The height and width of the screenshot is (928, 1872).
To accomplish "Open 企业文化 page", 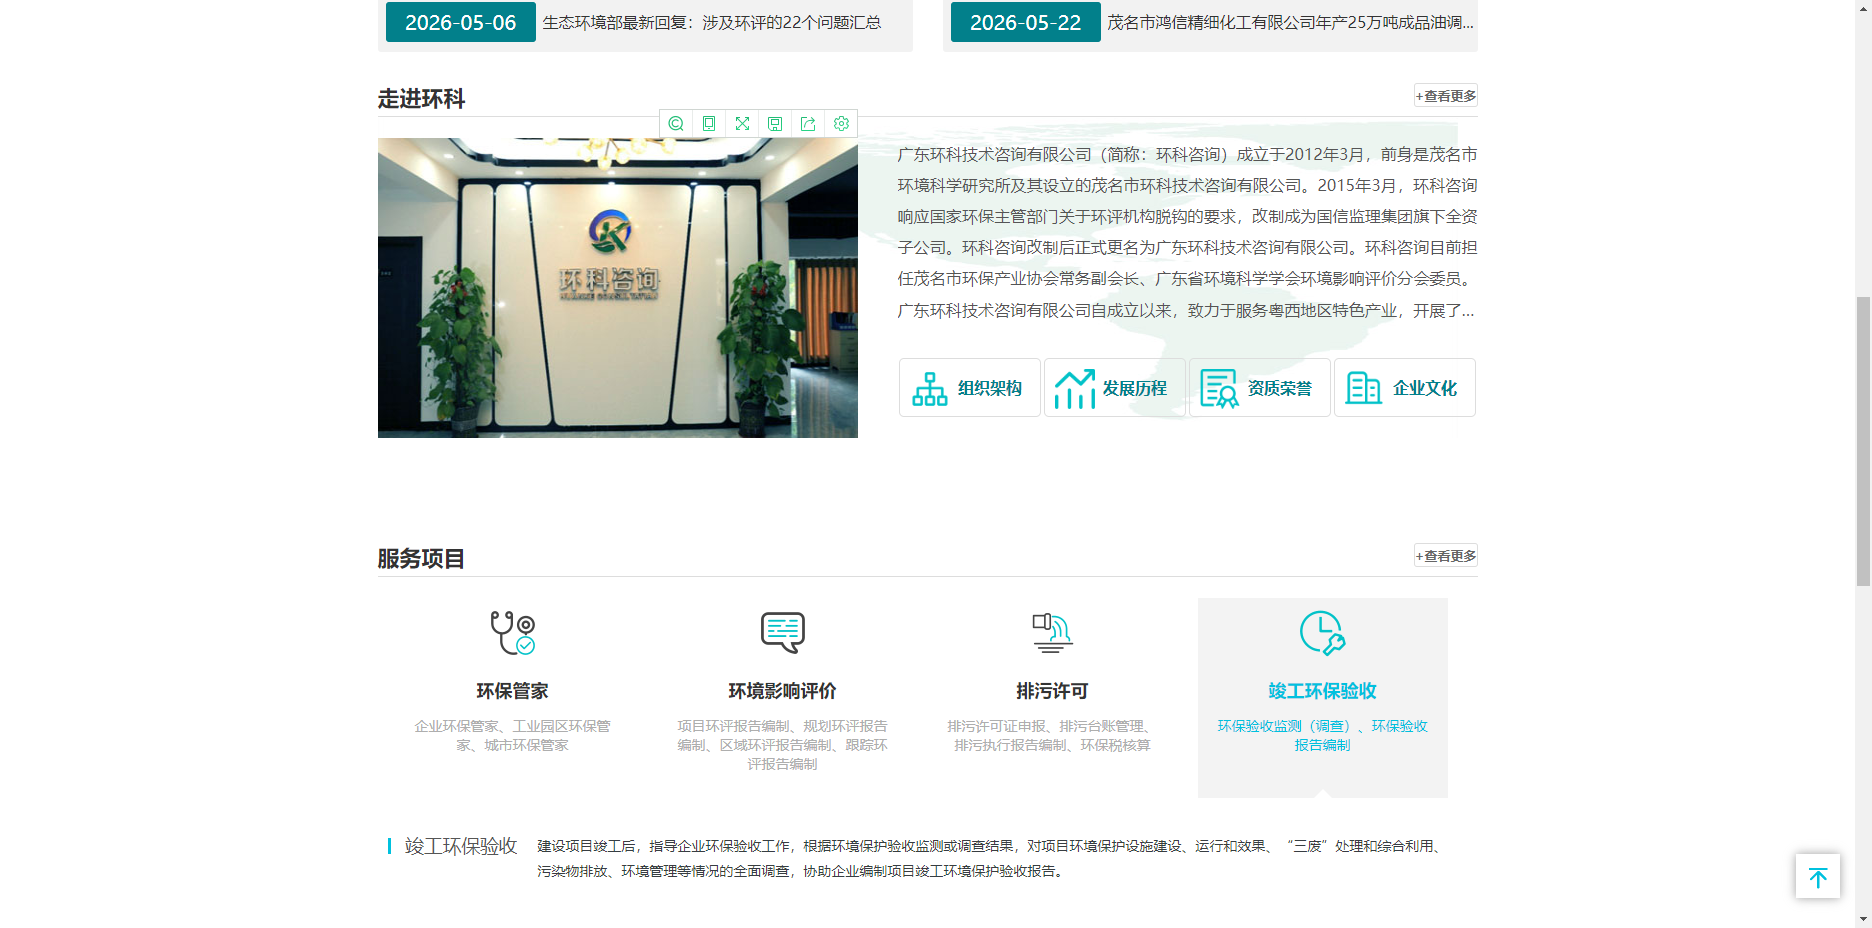I will click(1405, 388).
